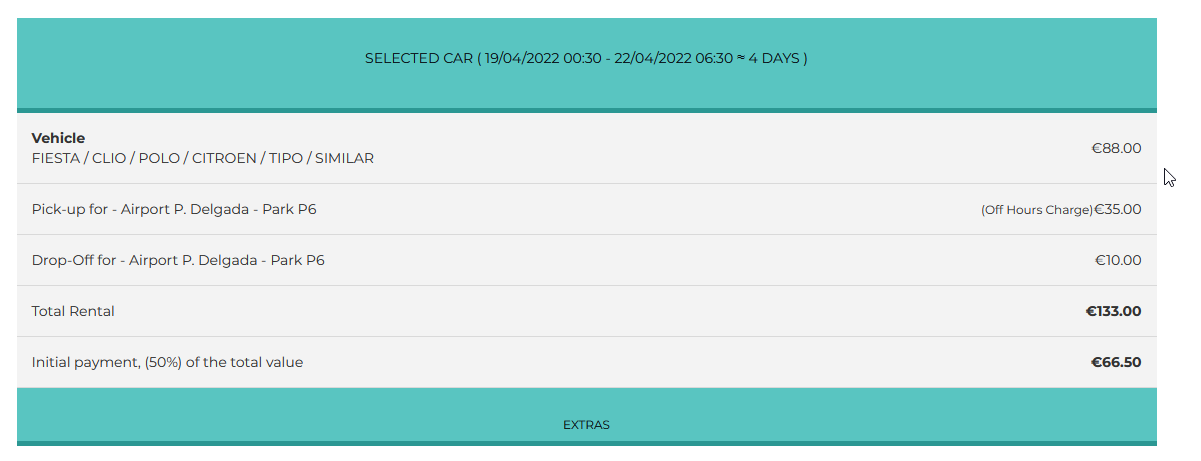This screenshot has height=461, width=1201.
Task: Click the SELECTED CAR header banner
Action: [586, 63]
